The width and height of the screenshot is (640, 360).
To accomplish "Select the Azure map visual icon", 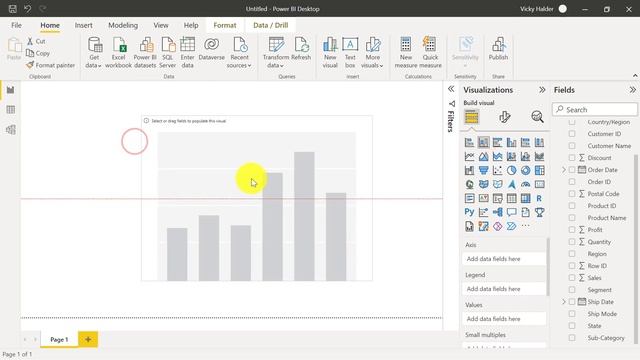I will pyautogui.click(x=511, y=184).
